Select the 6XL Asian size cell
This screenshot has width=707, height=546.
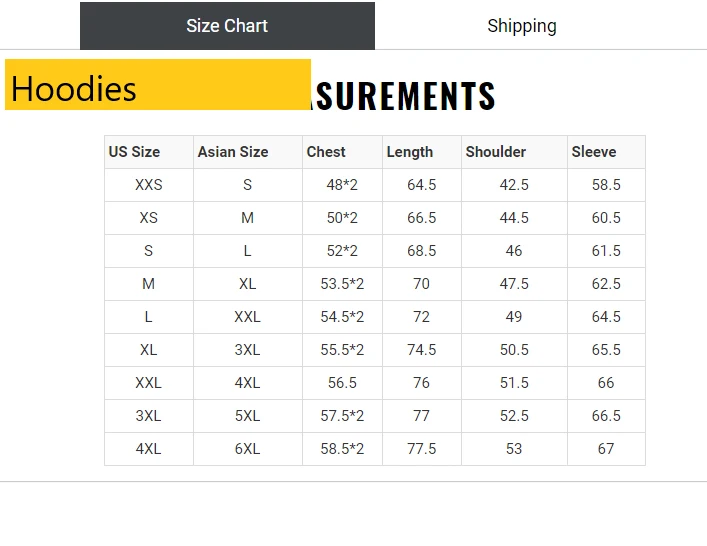248,449
